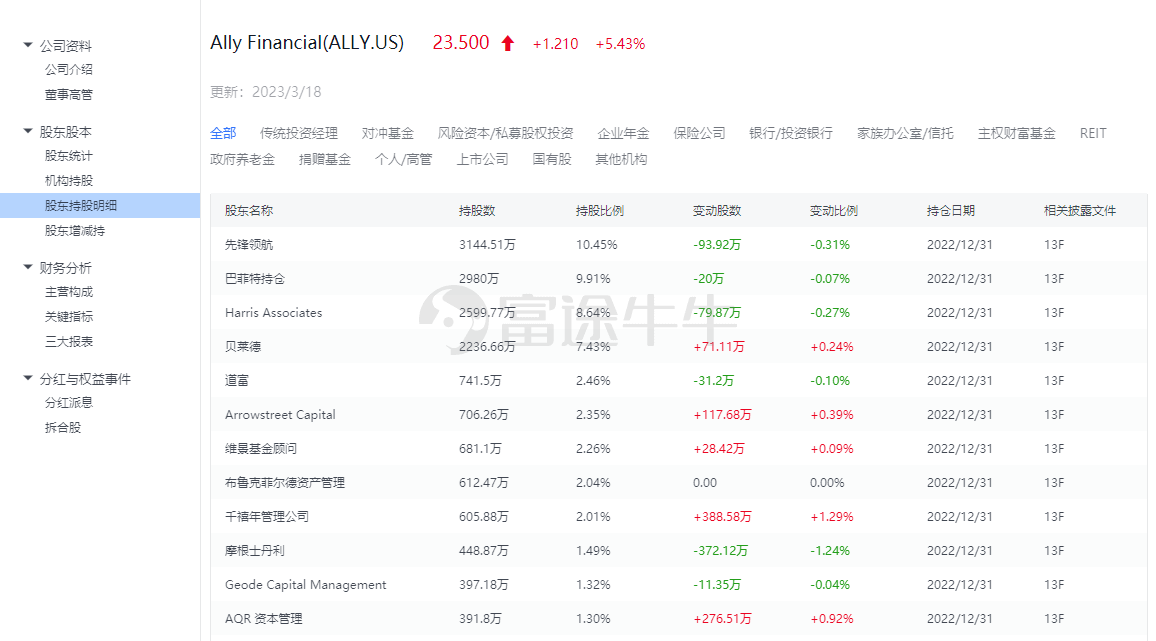Click the 持仓日期 column header

[x=950, y=211]
